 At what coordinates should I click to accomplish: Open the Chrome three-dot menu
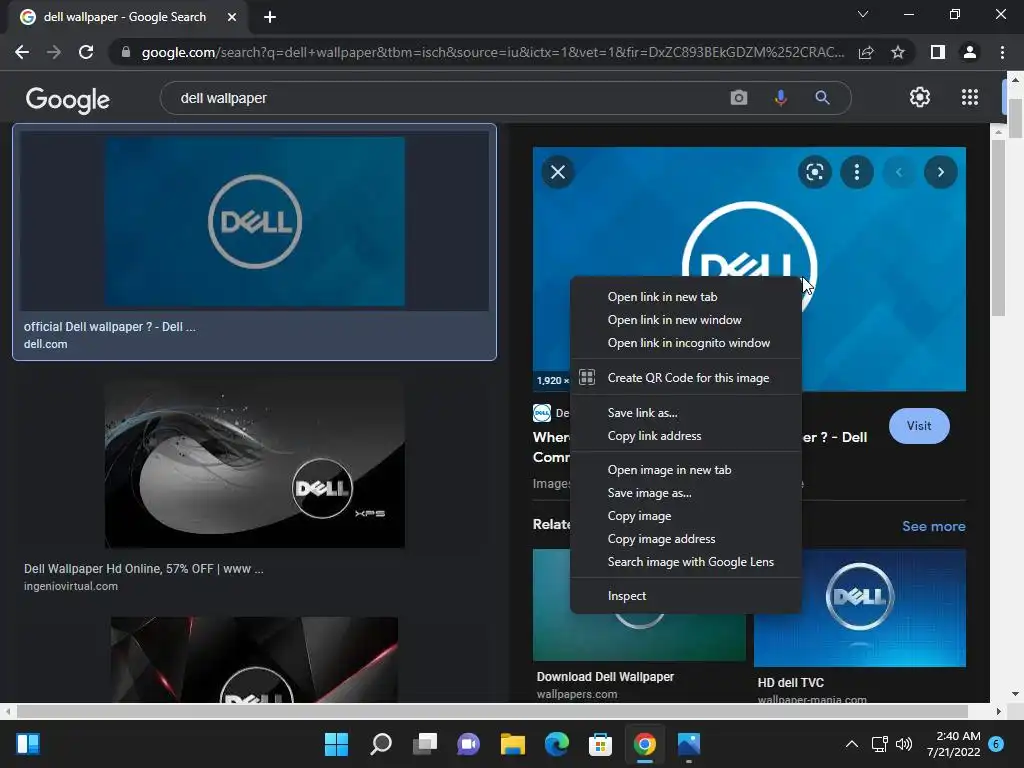click(x=1002, y=52)
